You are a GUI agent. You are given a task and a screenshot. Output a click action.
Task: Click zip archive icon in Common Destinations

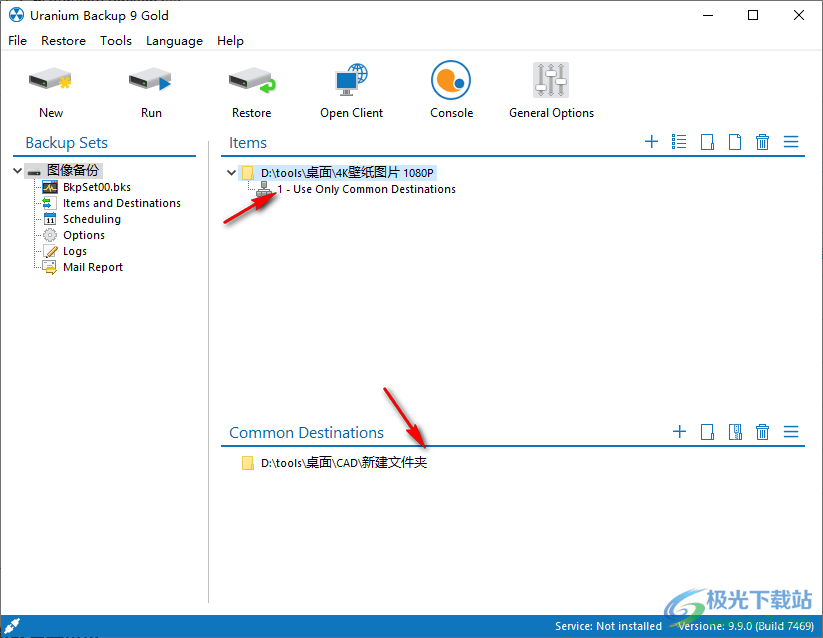click(735, 432)
